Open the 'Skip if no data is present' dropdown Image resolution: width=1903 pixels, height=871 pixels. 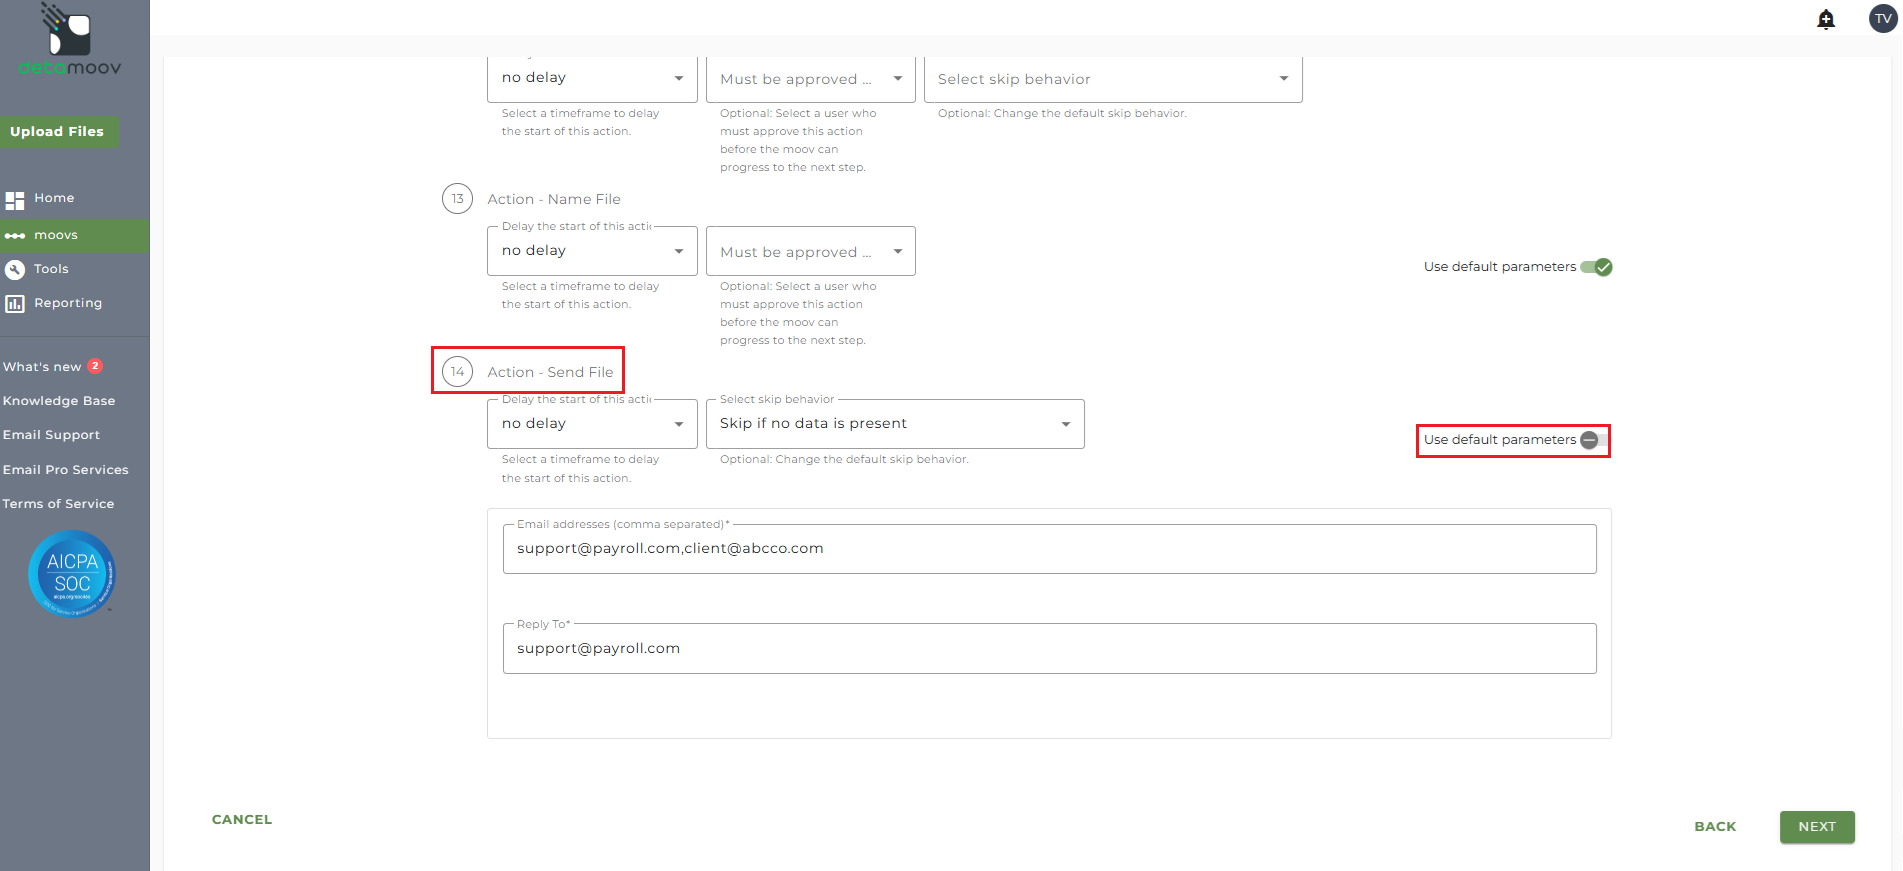895,424
